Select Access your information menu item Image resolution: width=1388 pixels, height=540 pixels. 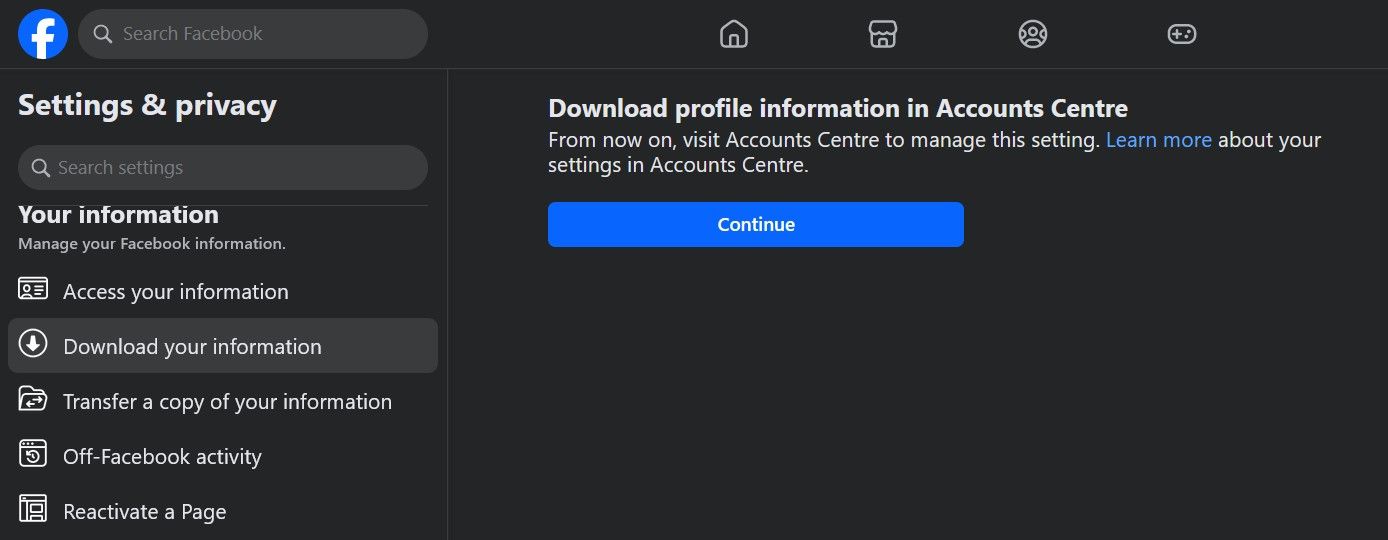tap(176, 292)
